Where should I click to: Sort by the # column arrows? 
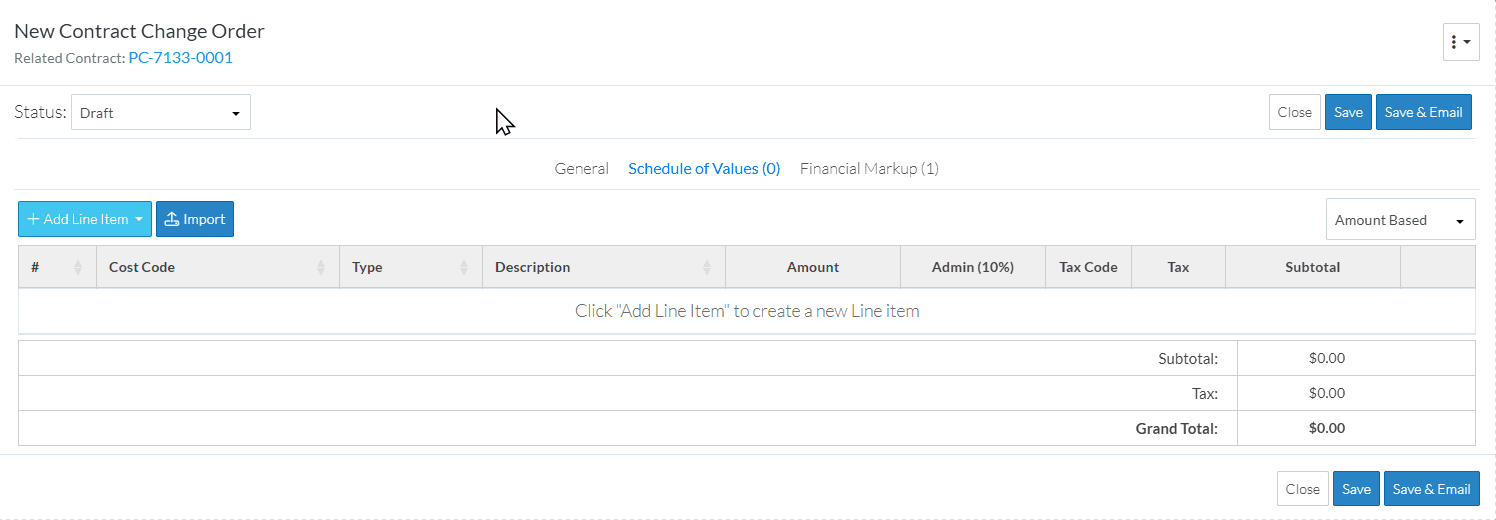78,267
